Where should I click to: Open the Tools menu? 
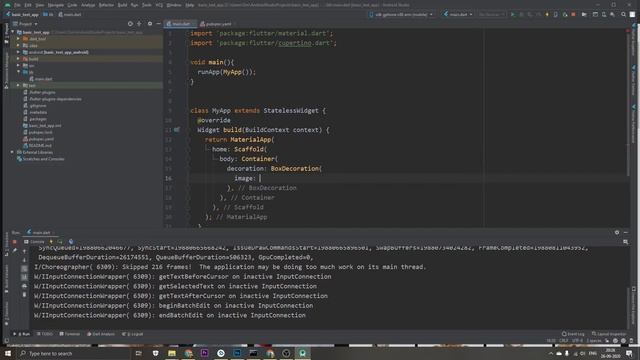pos(147,5)
